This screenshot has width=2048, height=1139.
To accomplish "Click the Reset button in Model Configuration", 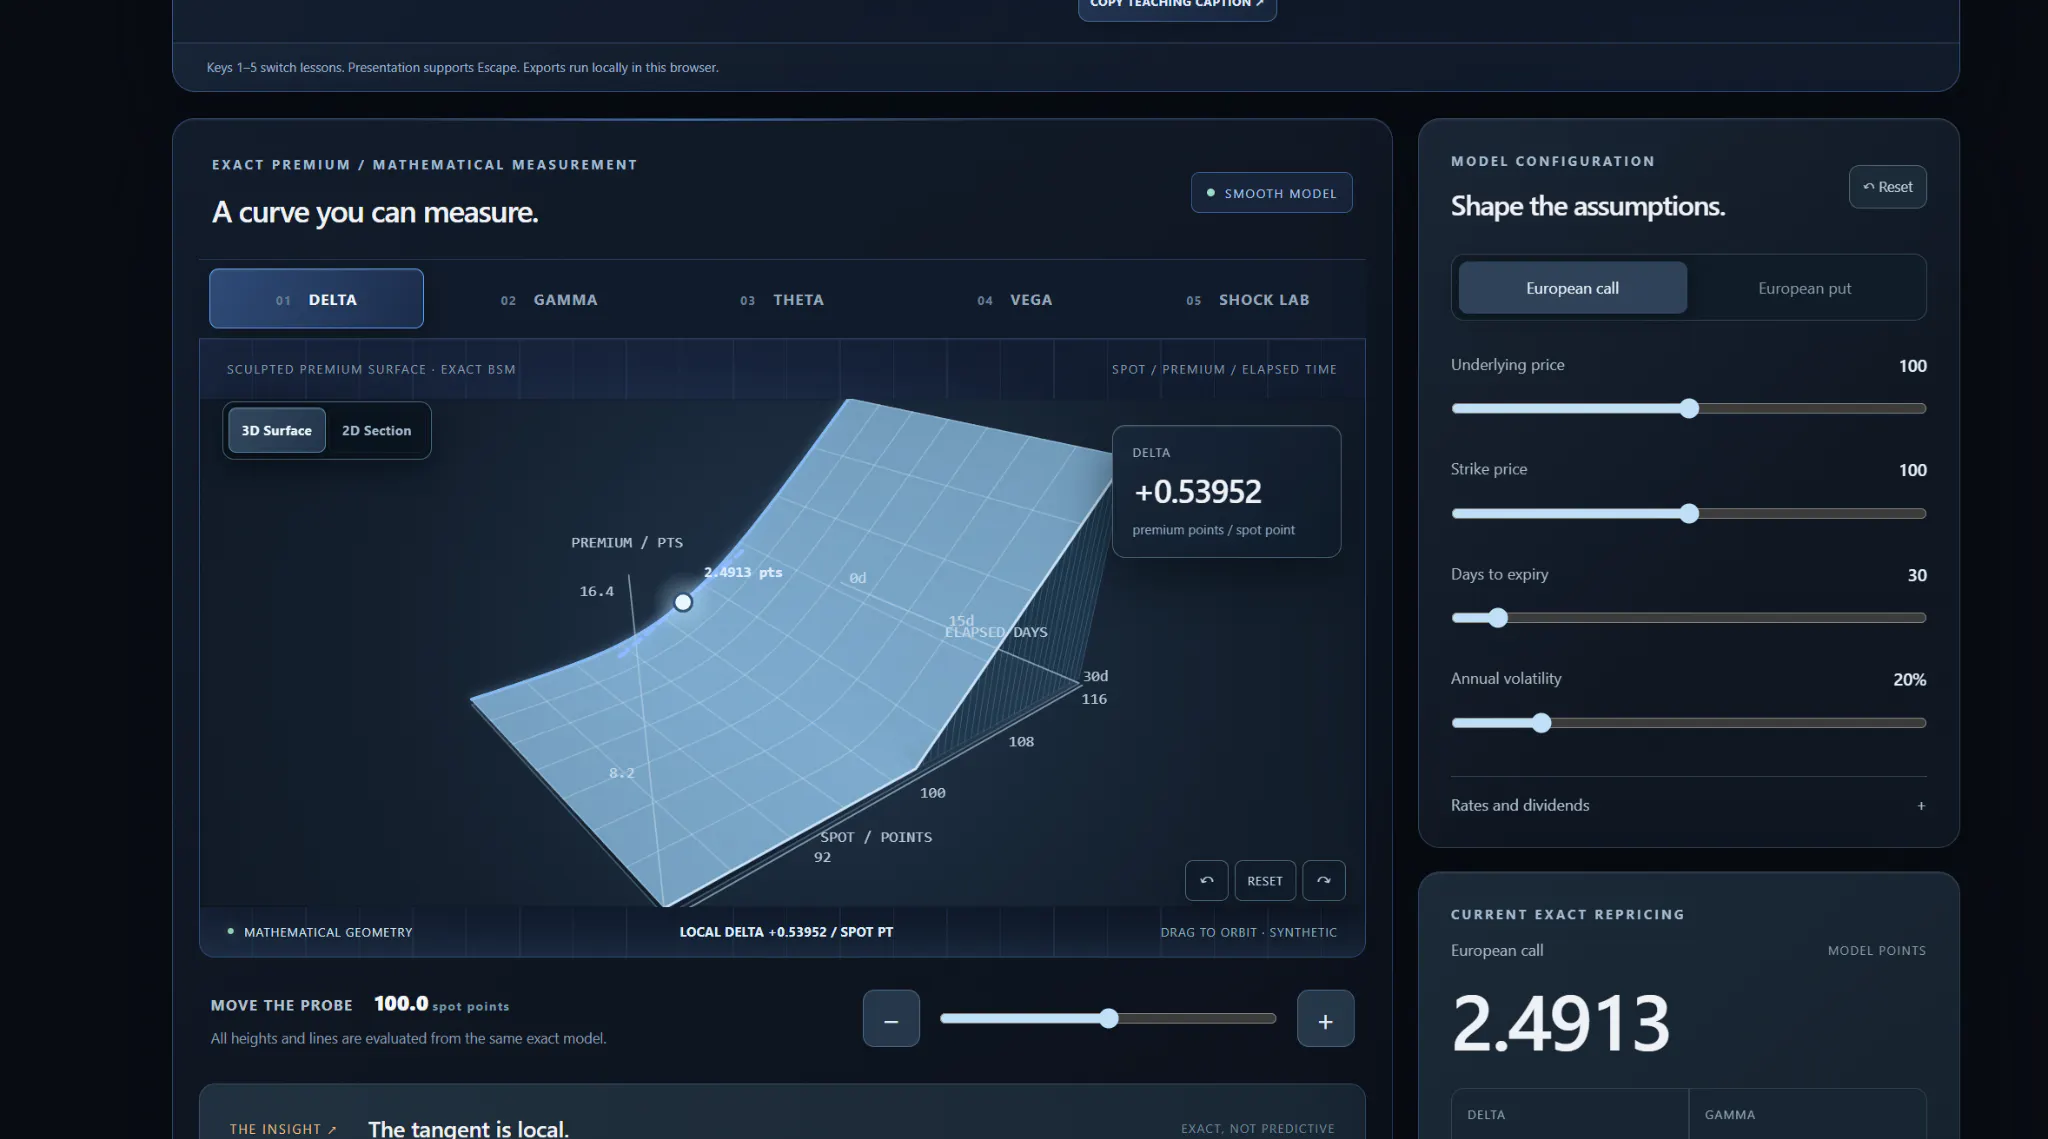I will click(1887, 187).
